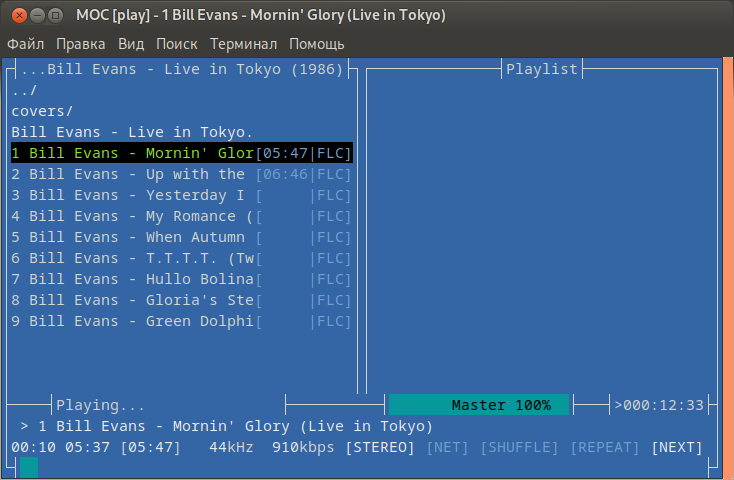
Task: Close the MOC terminal window
Action: click(x=19, y=15)
